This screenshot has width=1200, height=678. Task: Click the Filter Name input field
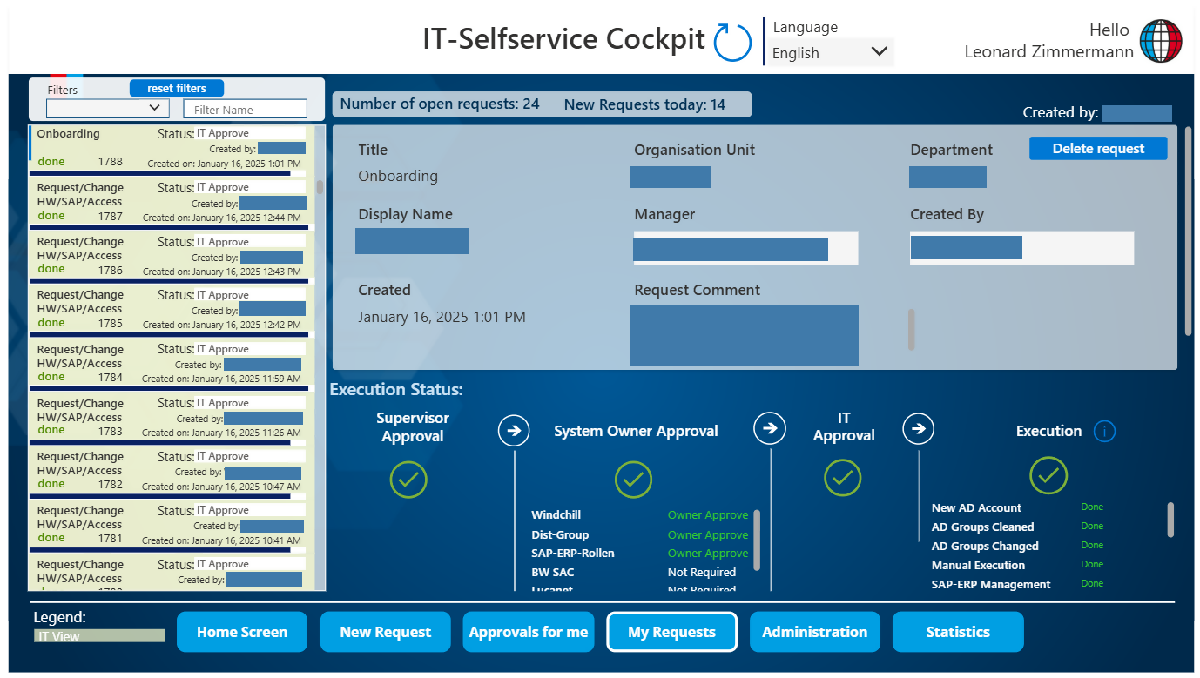point(245,109)
